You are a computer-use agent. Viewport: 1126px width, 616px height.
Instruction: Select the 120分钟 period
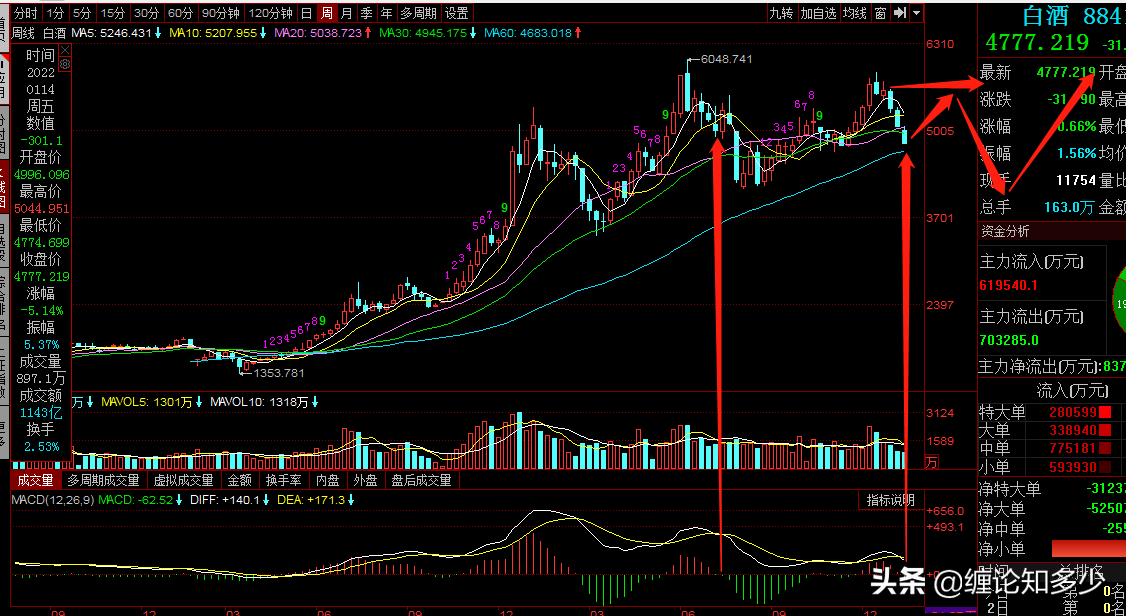coord(271,13)
